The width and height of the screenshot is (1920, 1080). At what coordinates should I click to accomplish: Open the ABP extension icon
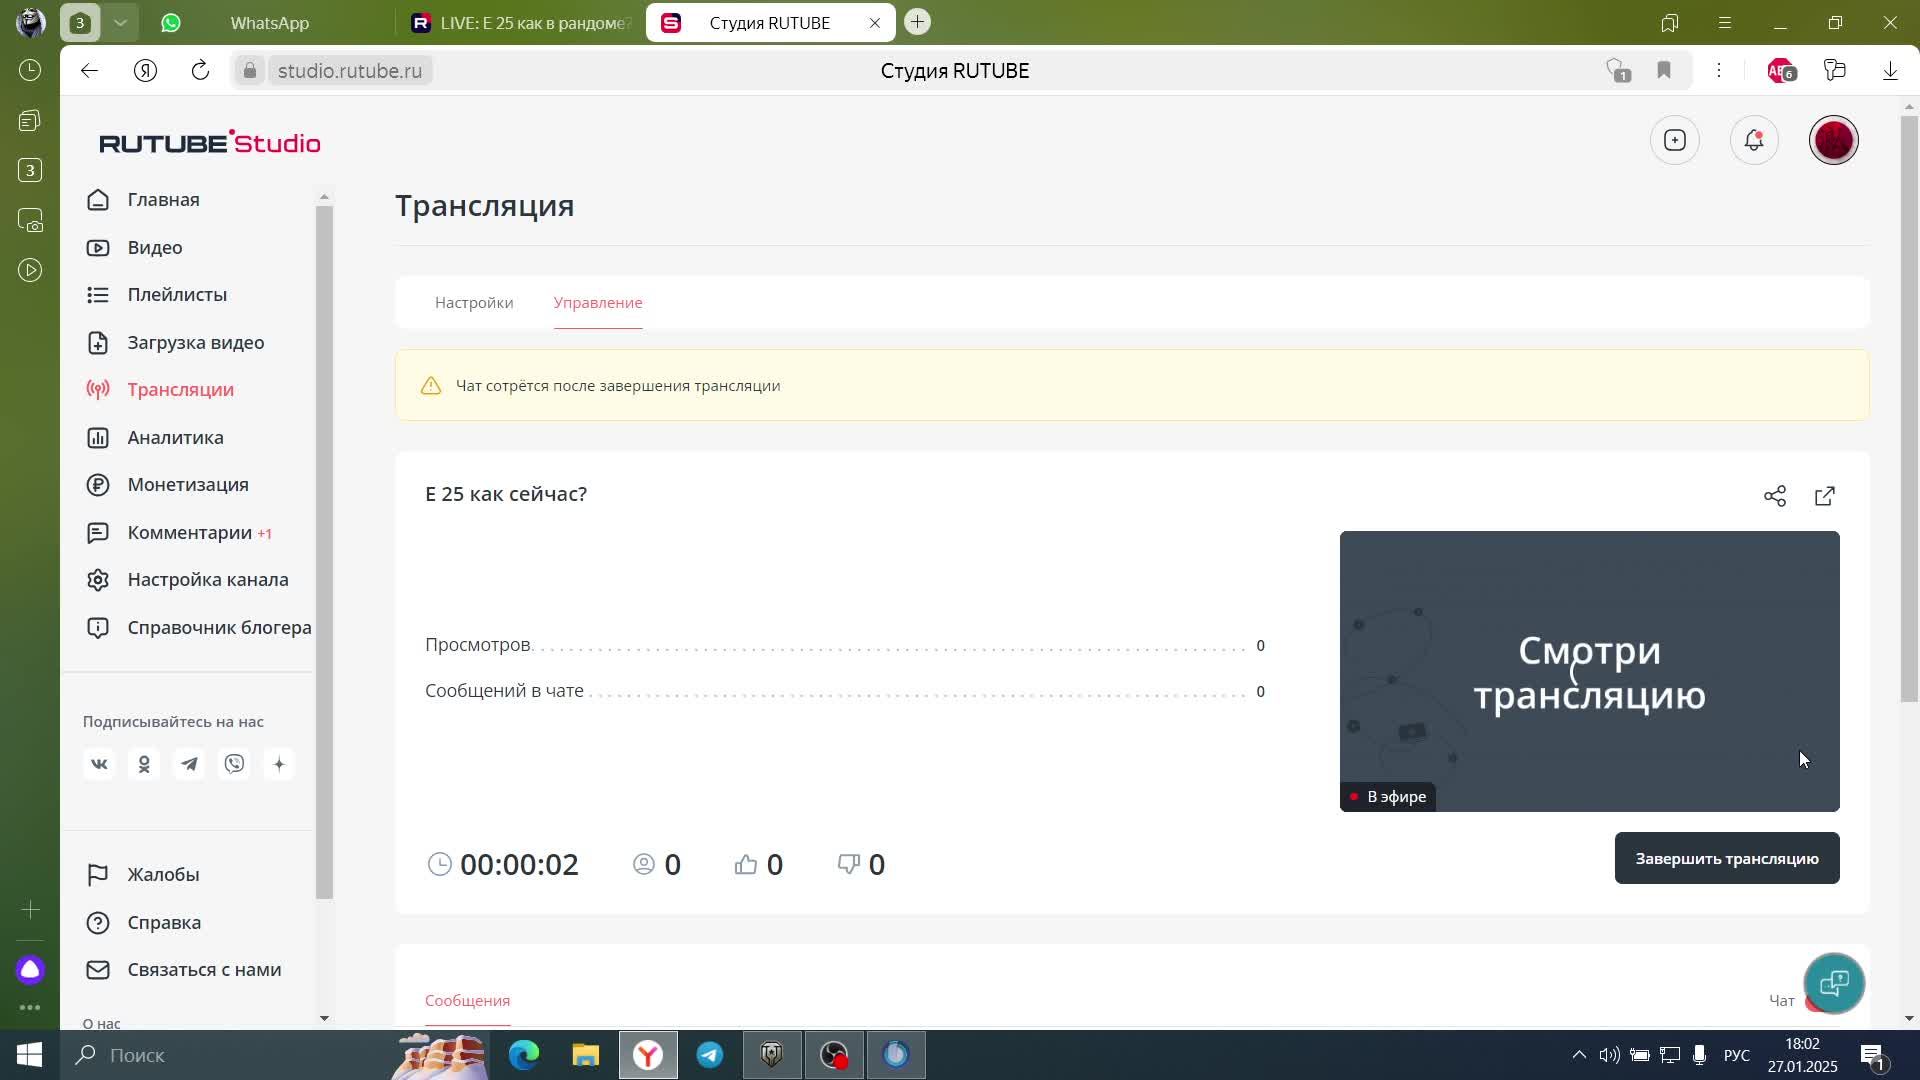pos(1781,70)
